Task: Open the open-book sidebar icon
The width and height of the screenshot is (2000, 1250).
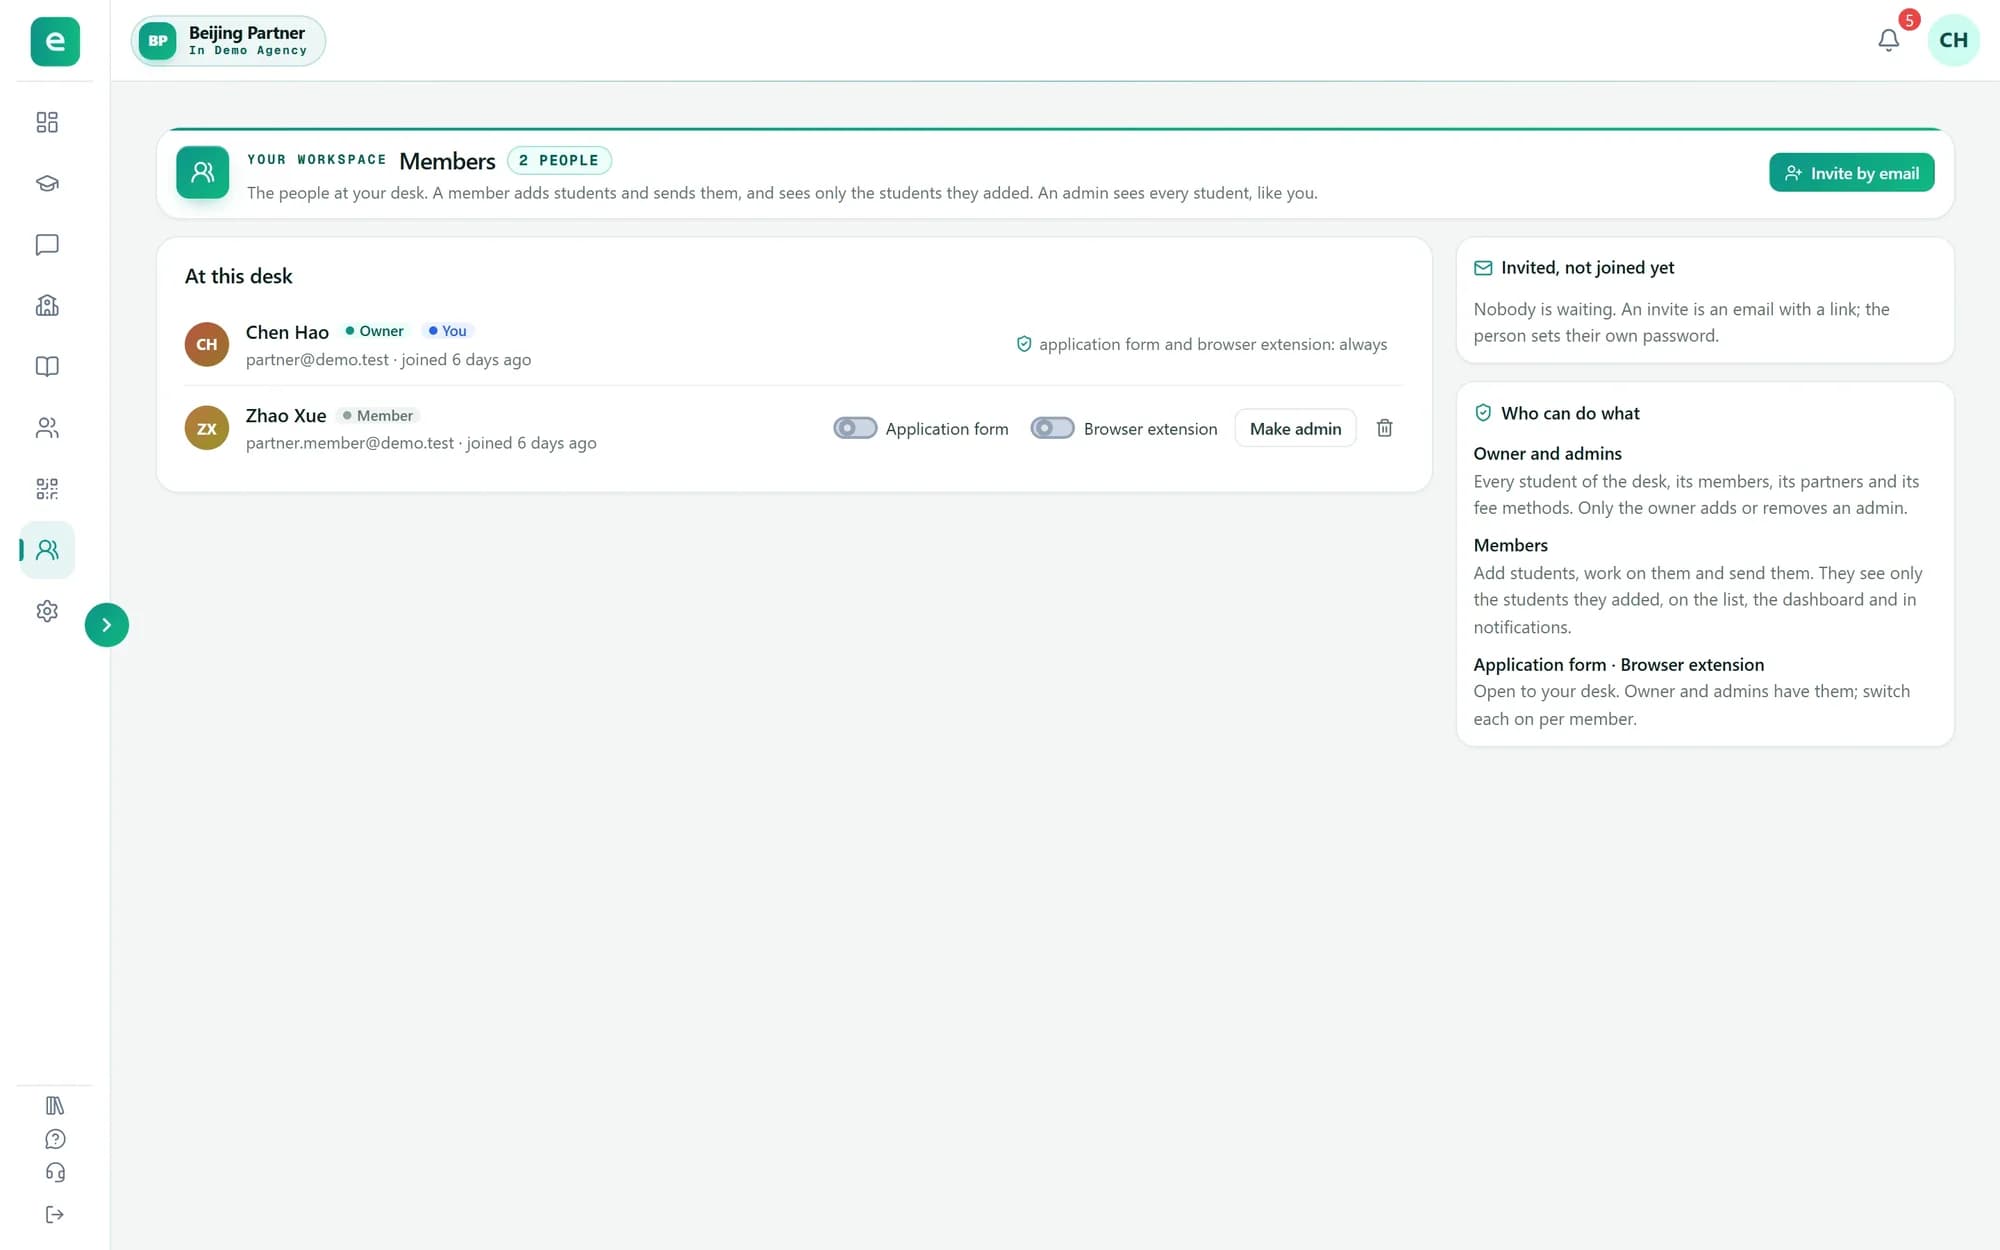Action: pos(47,367)
